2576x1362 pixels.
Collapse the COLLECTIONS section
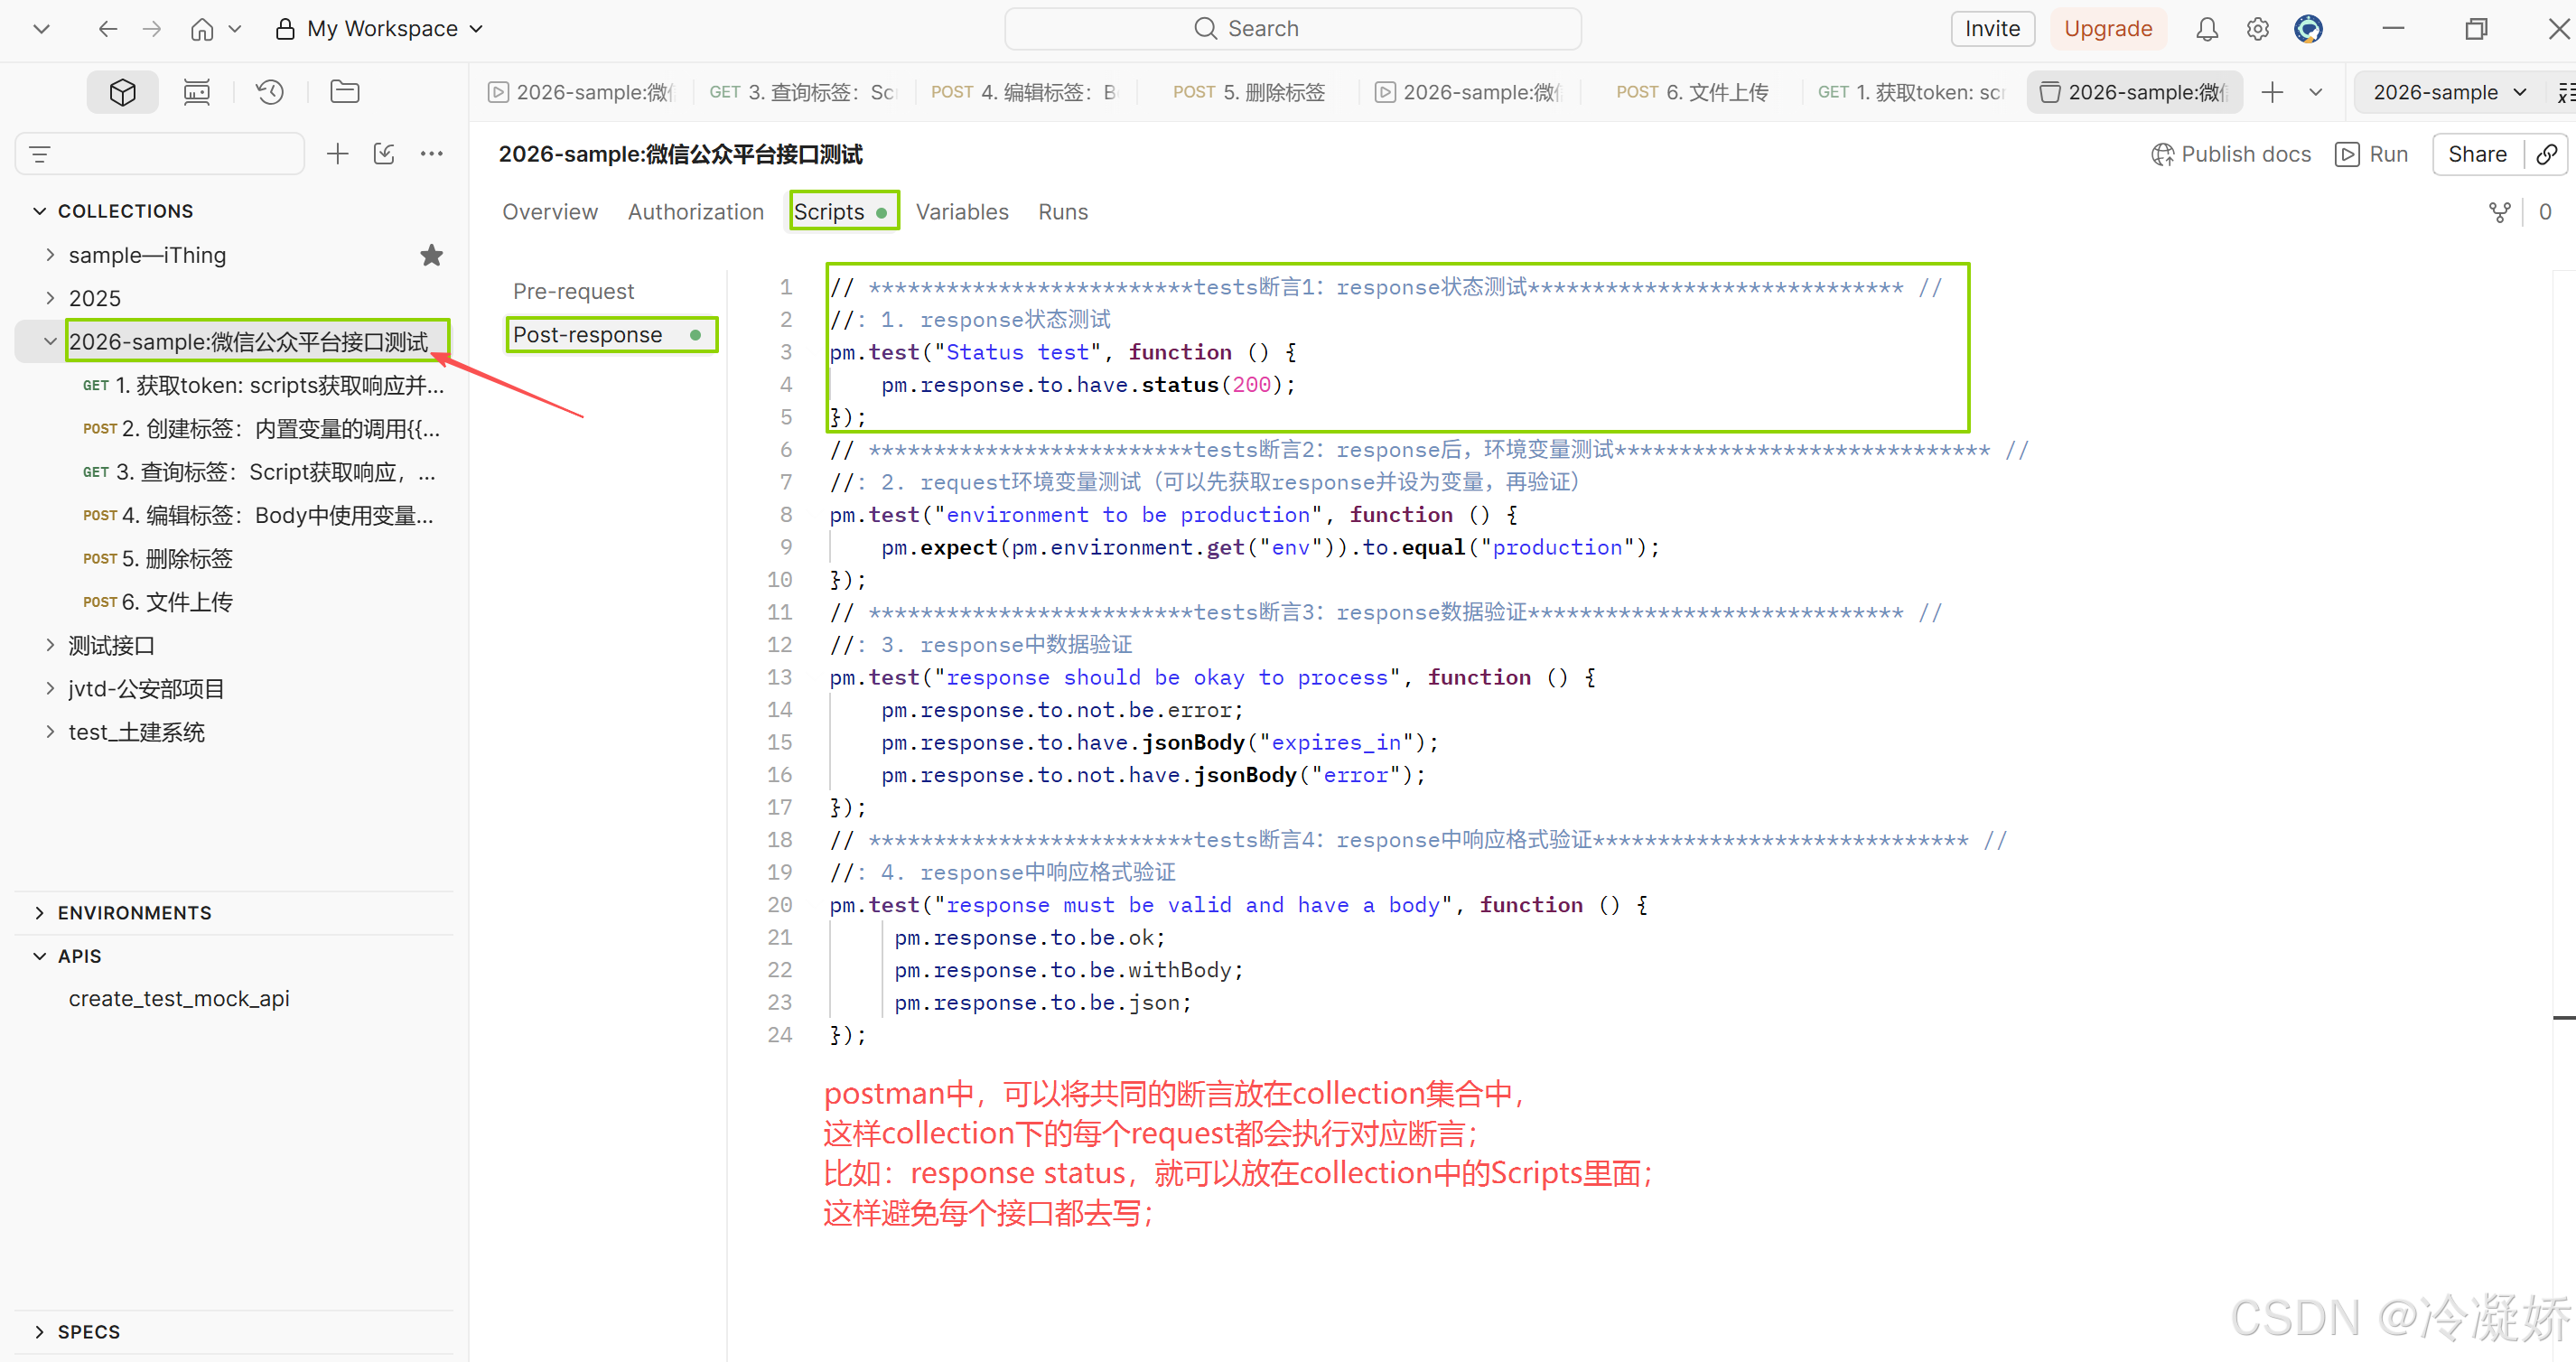click(40, 211)
